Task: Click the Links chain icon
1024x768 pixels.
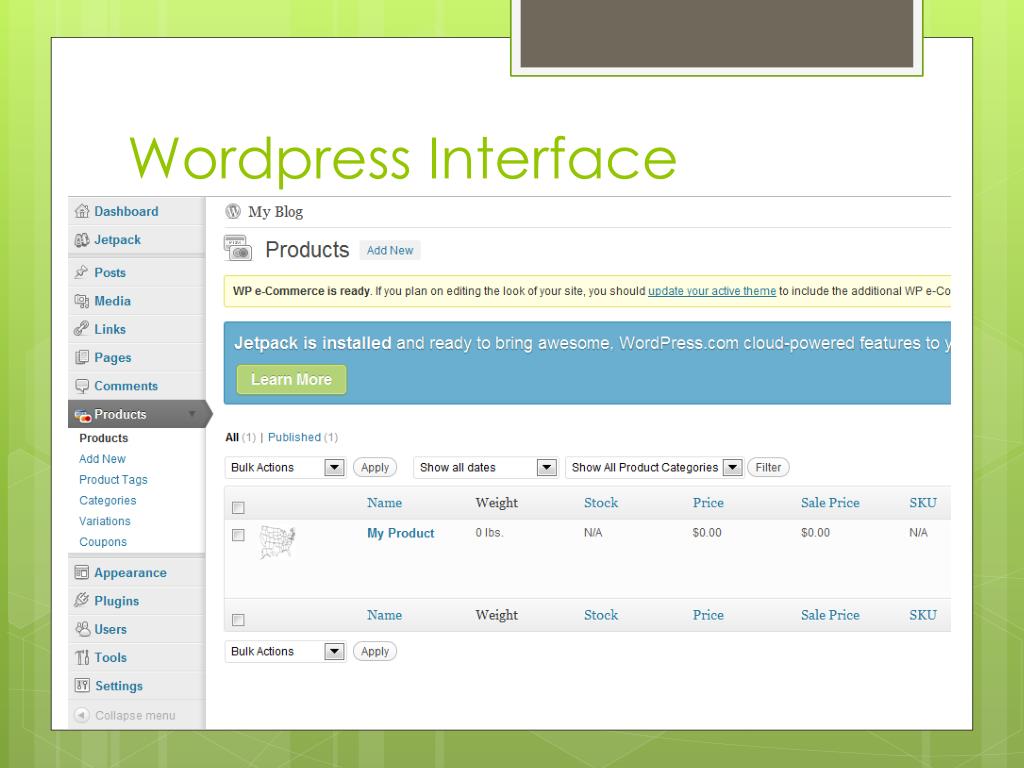Action: (x=82, y=329)
